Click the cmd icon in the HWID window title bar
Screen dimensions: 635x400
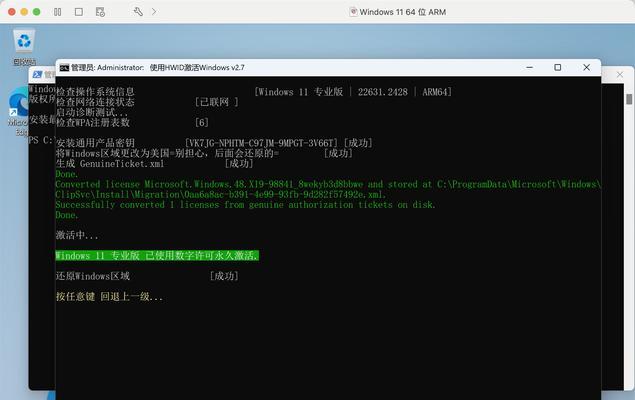(64, 68)
